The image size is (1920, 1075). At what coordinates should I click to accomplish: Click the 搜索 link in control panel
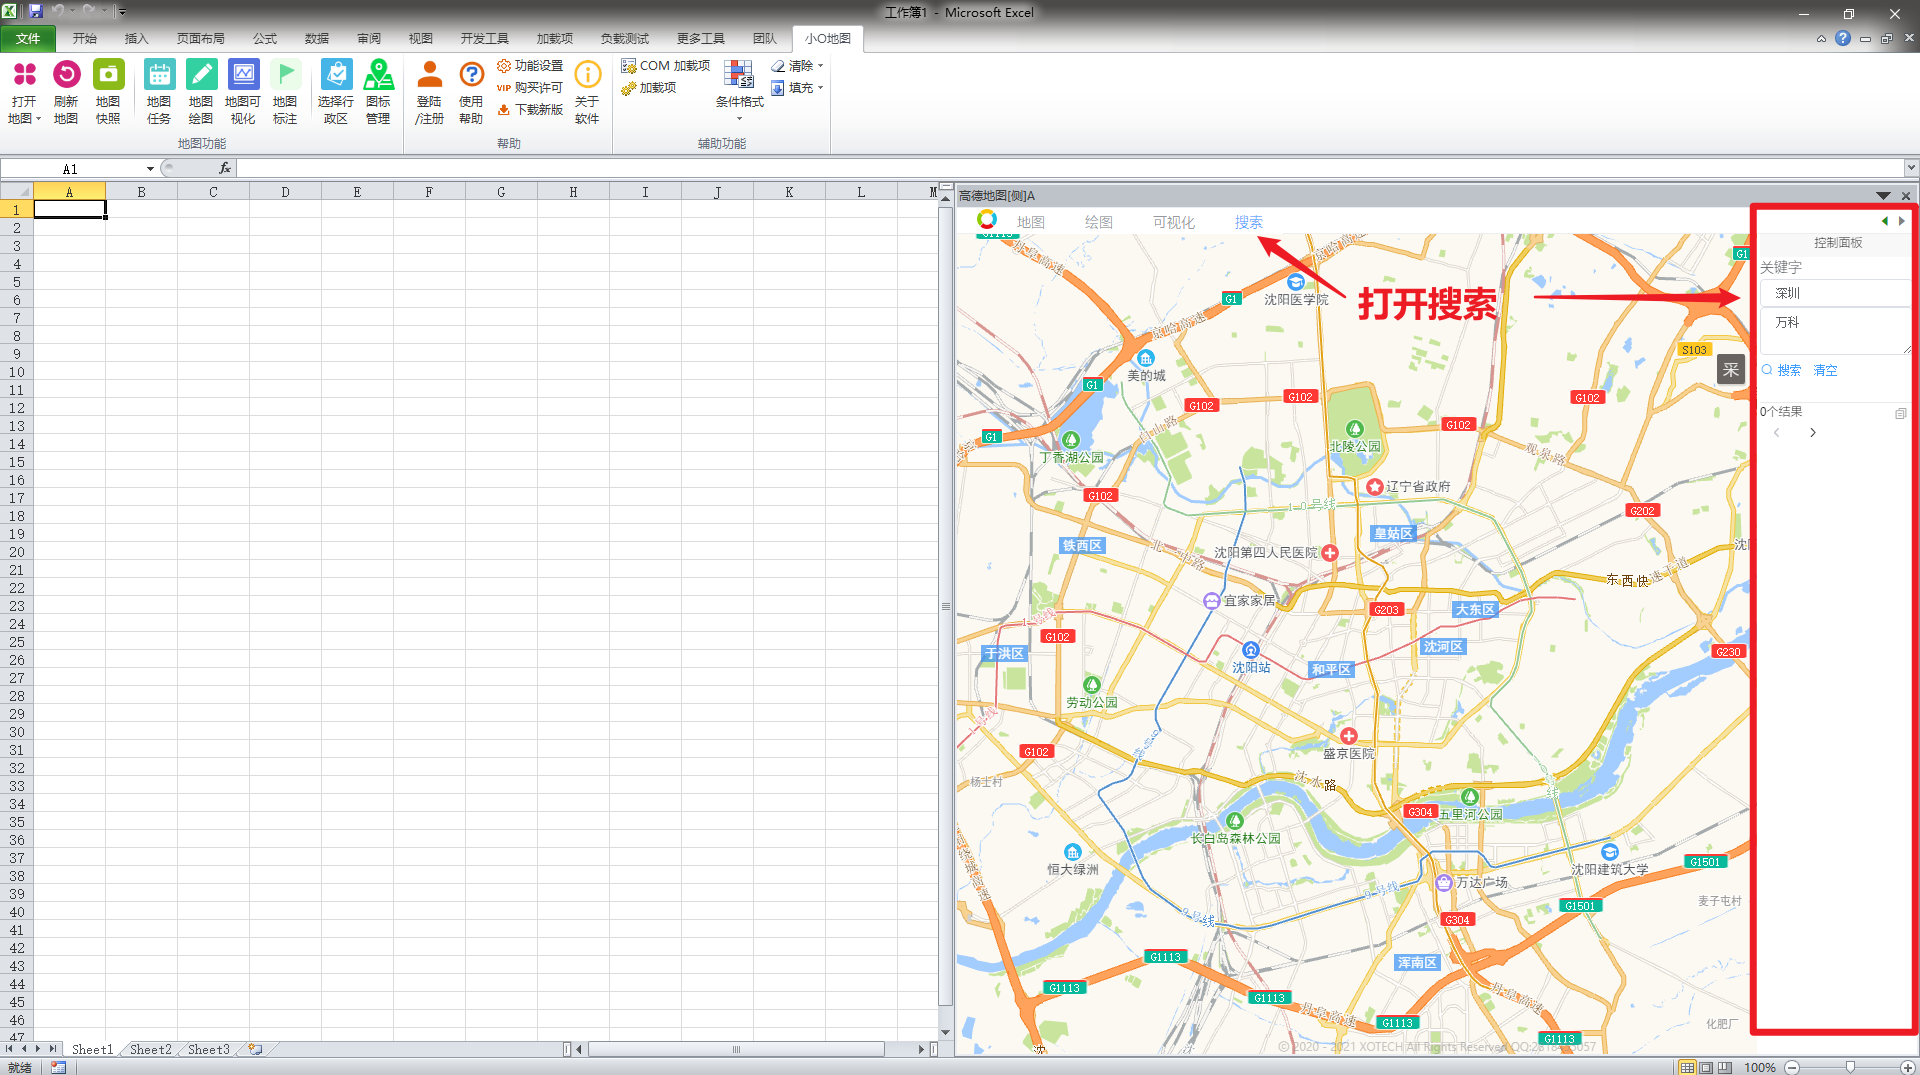(1789, 370)
